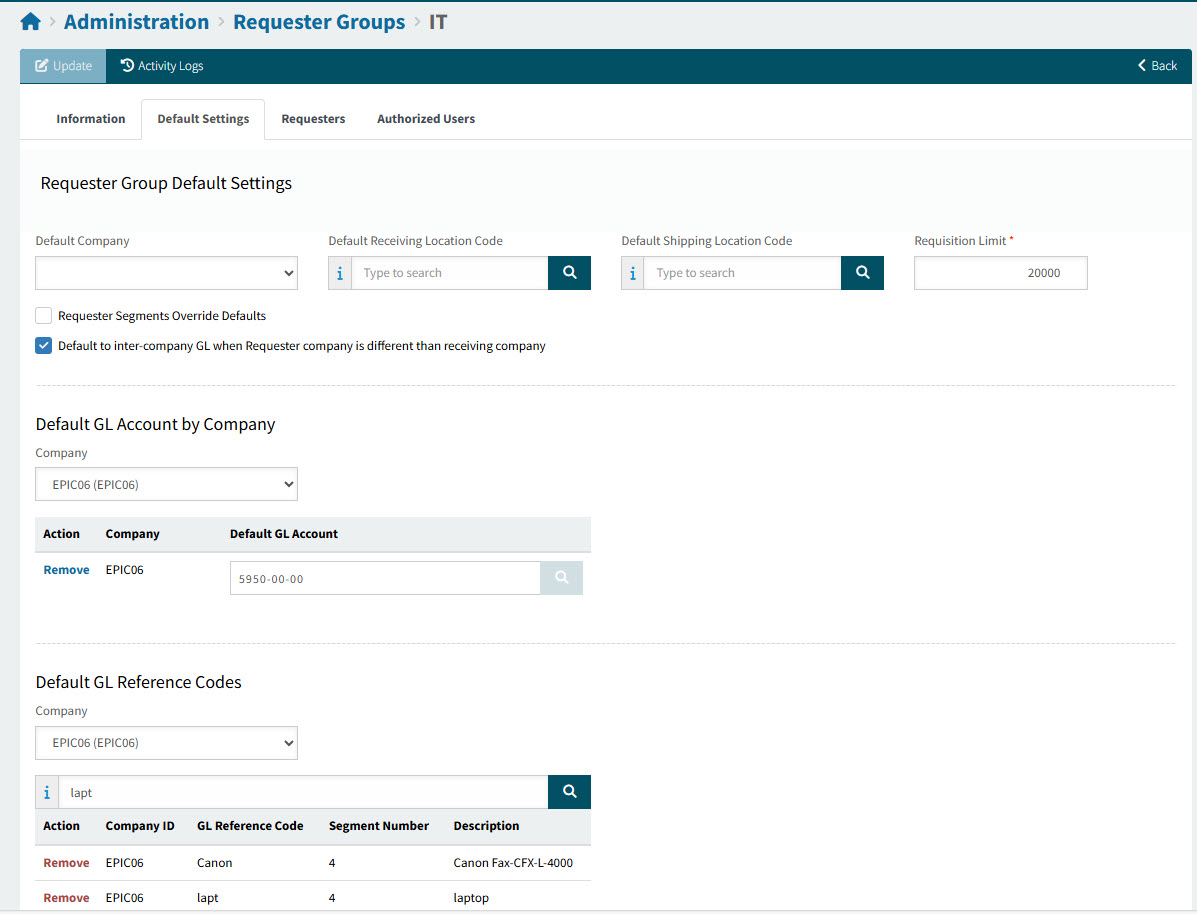Remove the Canon GL reference code row
This screenshot has height=914, width=1197.
click(66, 863)
